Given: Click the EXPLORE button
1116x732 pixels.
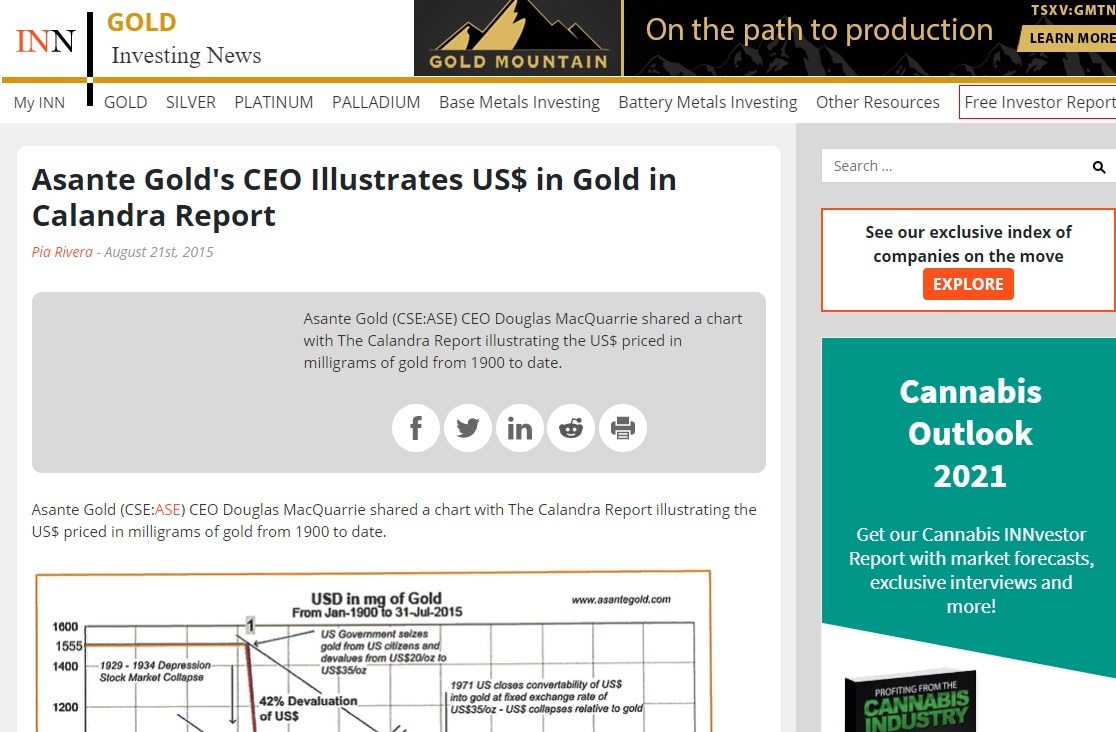Looking at the screenshot, I should [968, 284].
